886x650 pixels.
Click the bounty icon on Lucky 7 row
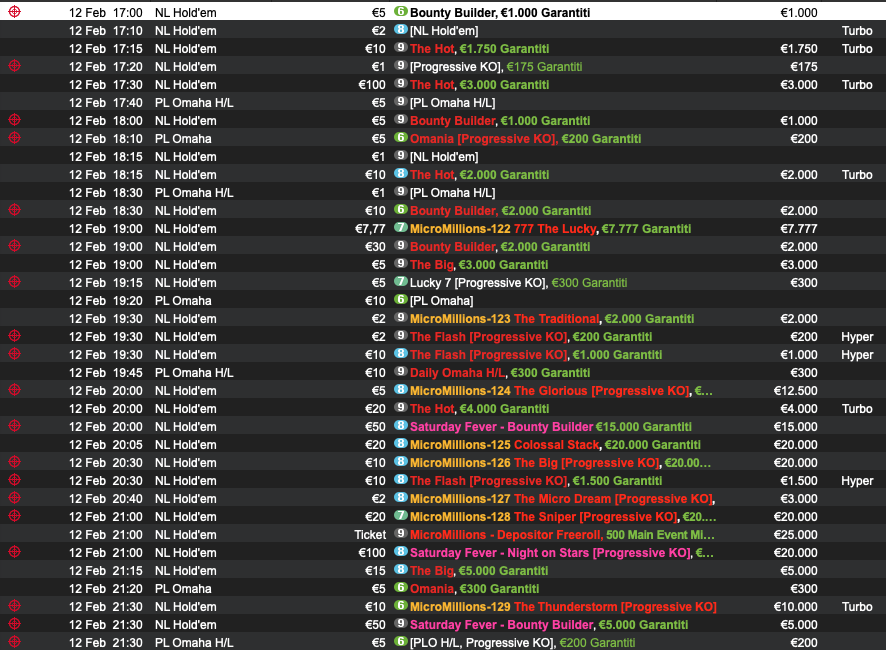[x=15, y=281]
